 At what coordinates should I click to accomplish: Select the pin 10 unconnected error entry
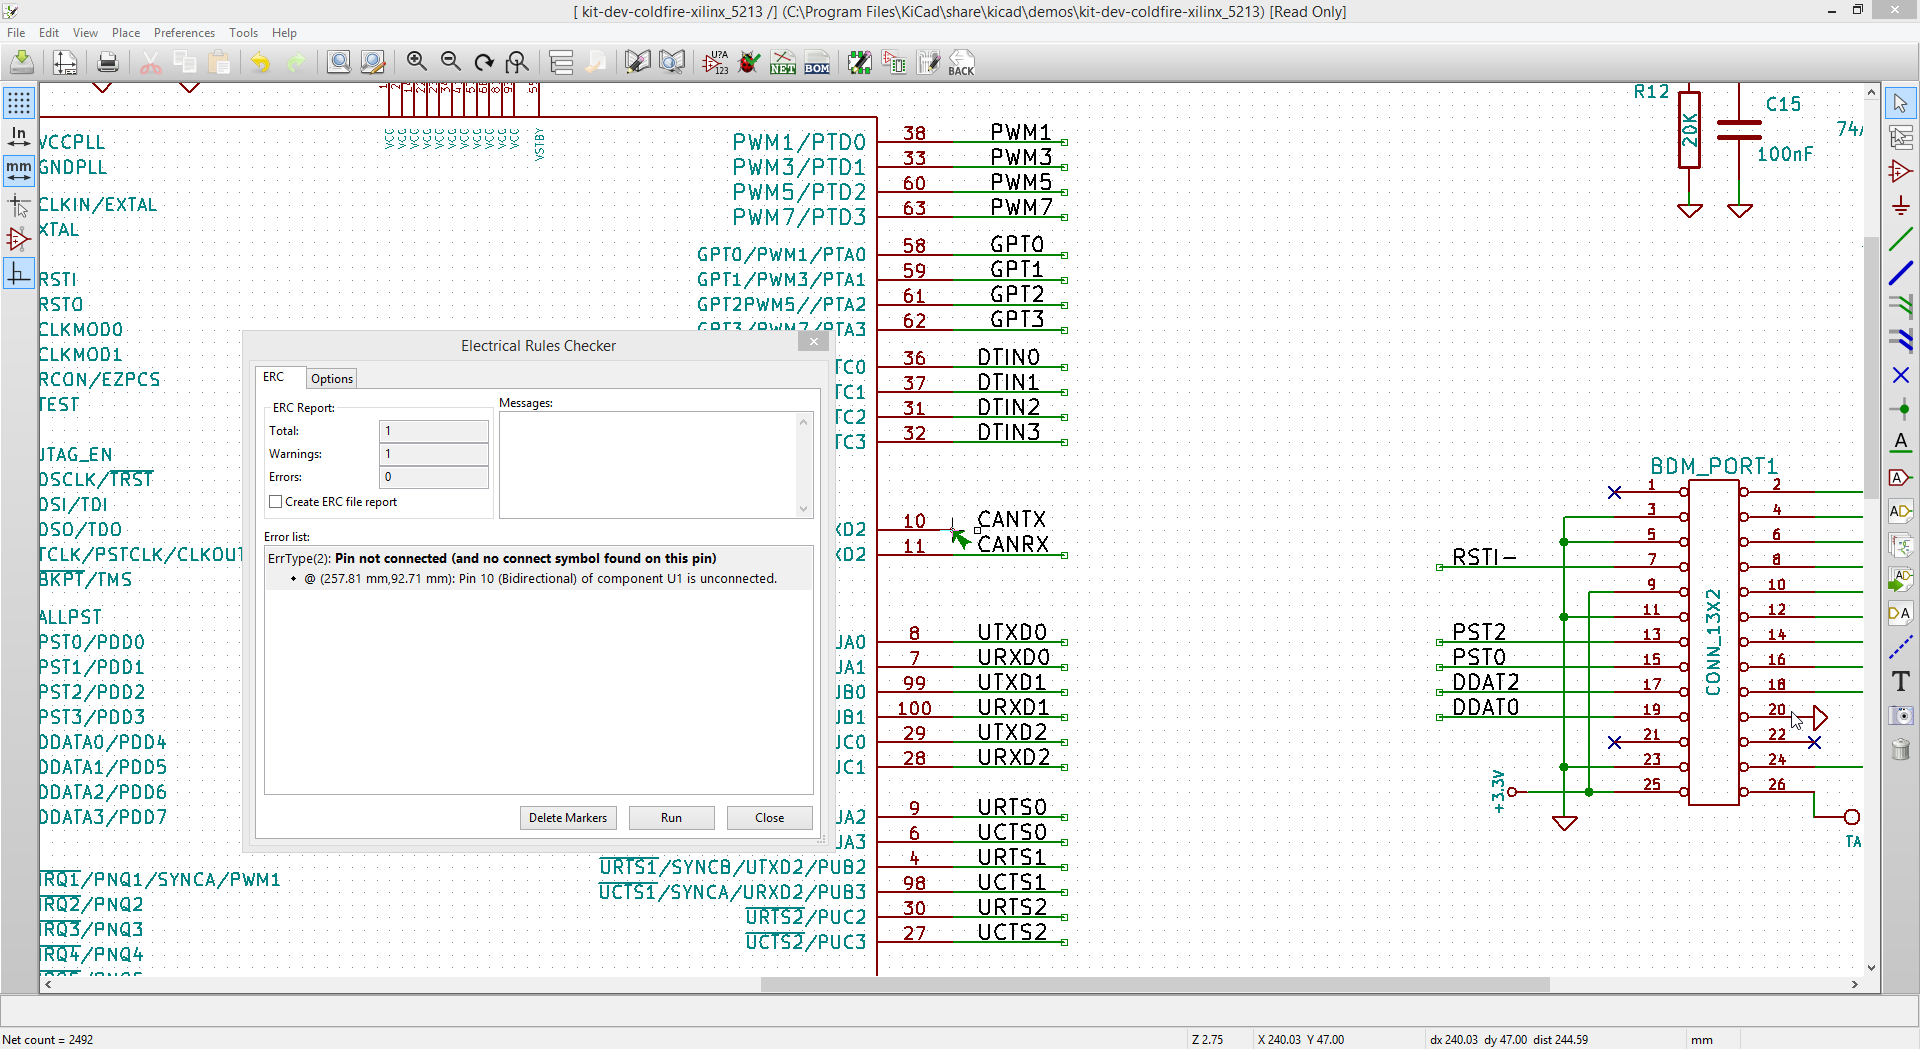[x=540, y=579]
